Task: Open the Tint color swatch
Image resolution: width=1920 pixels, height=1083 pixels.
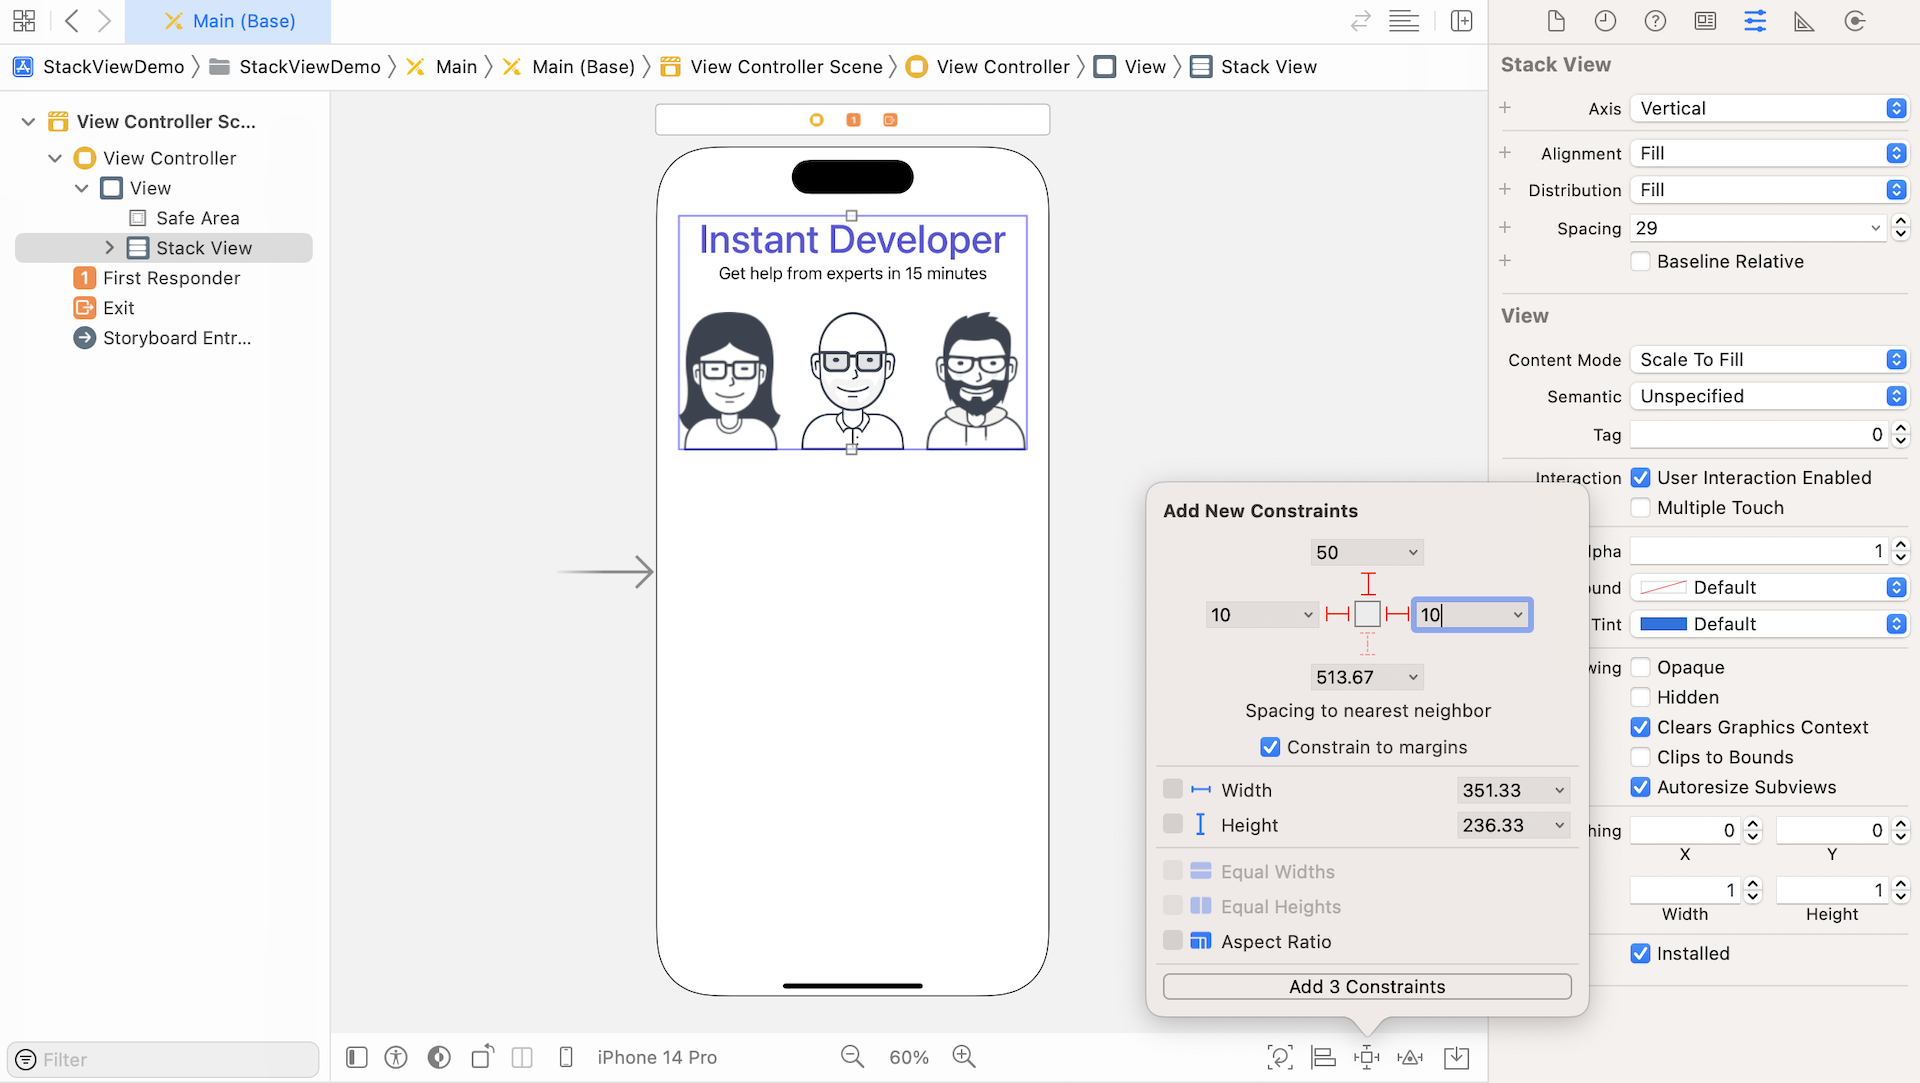Action: pyautogui.click(x=1664, y=624)
